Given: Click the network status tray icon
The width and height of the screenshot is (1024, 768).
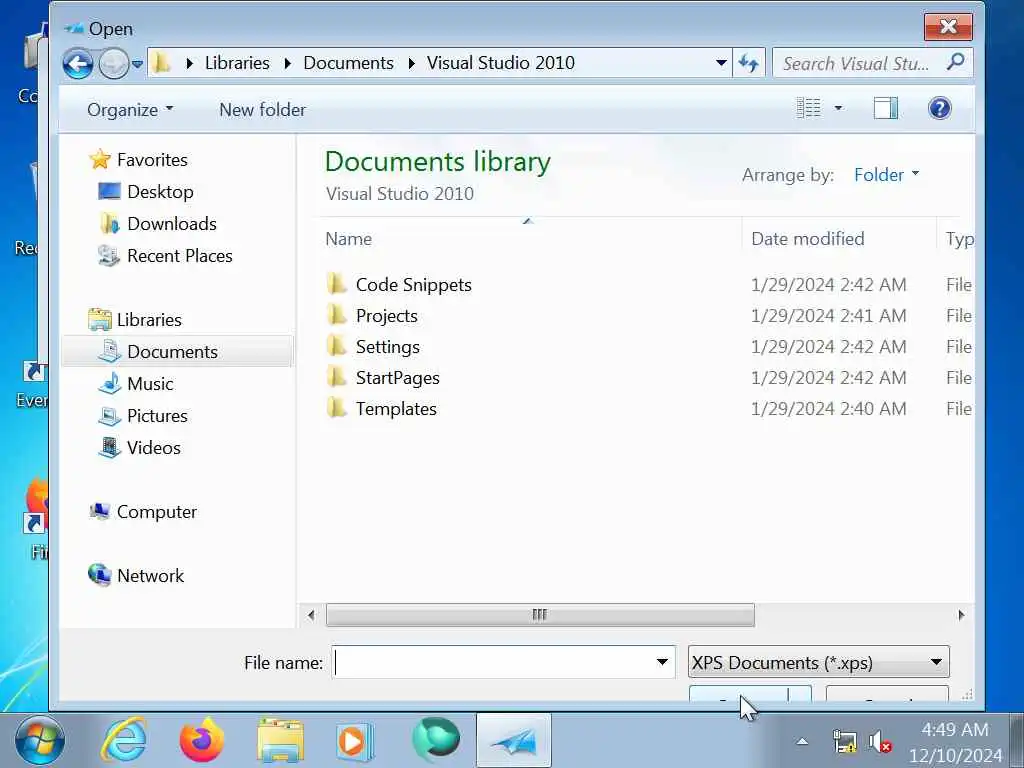Looking at the screenshot, I should [x=844, y=743].
